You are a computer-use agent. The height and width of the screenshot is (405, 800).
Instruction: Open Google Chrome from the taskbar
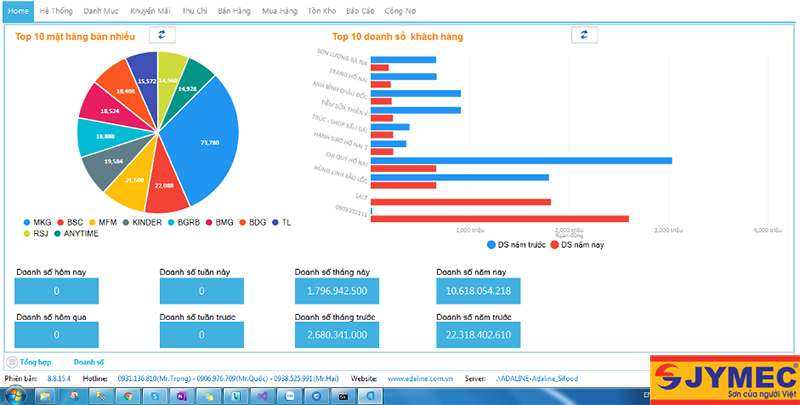pyautogui.click(x=129, y=396)
